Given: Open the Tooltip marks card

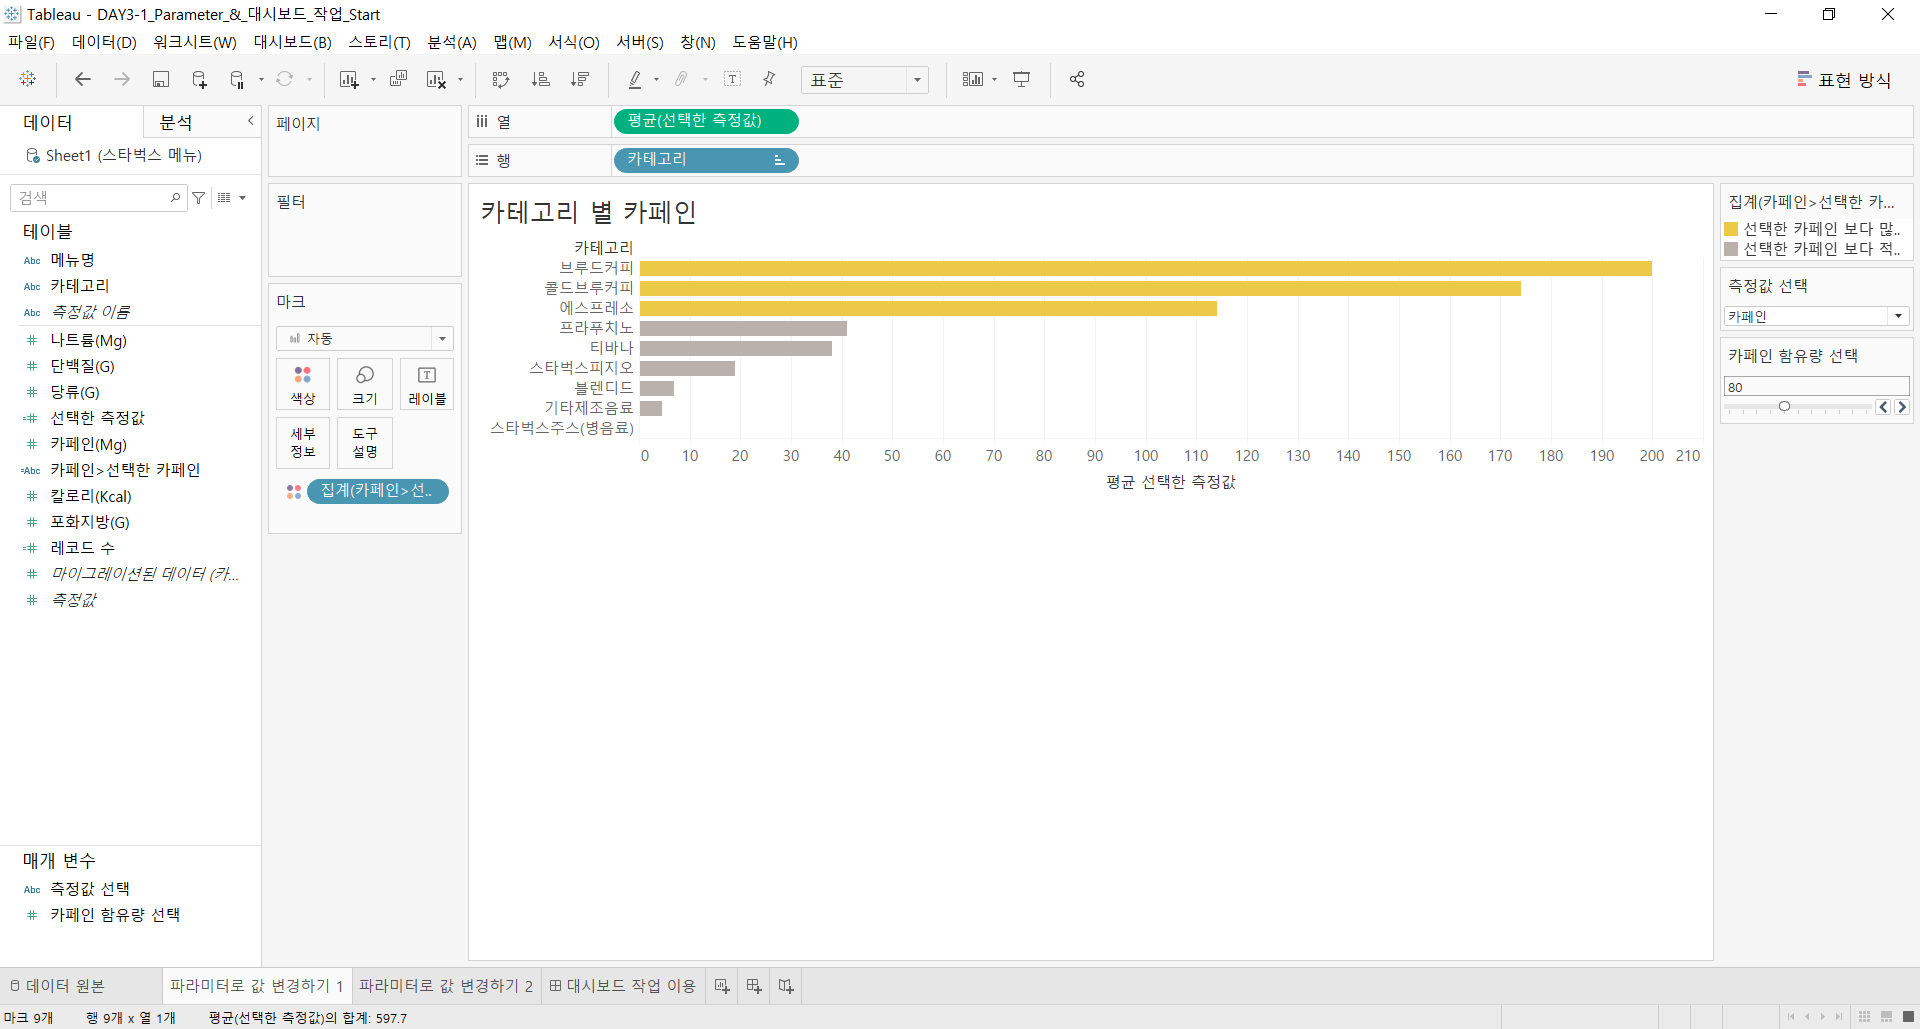Looking at the screenshot, I should pos(365,443).
